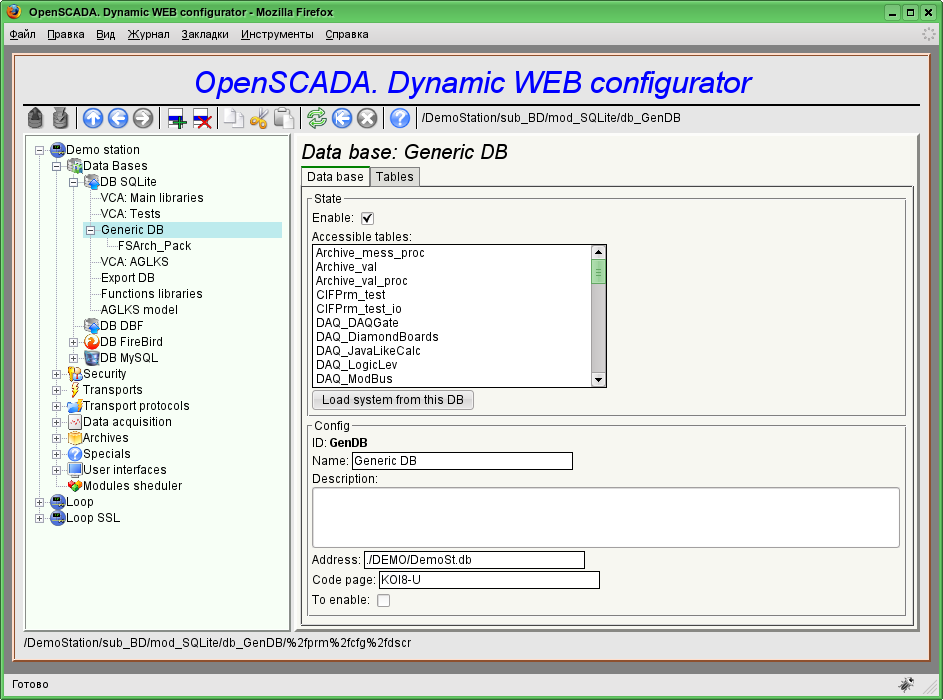The image size is (943, 700).
Task: Expand the DB MySQL tree node
Action: [x=73, y=358]
